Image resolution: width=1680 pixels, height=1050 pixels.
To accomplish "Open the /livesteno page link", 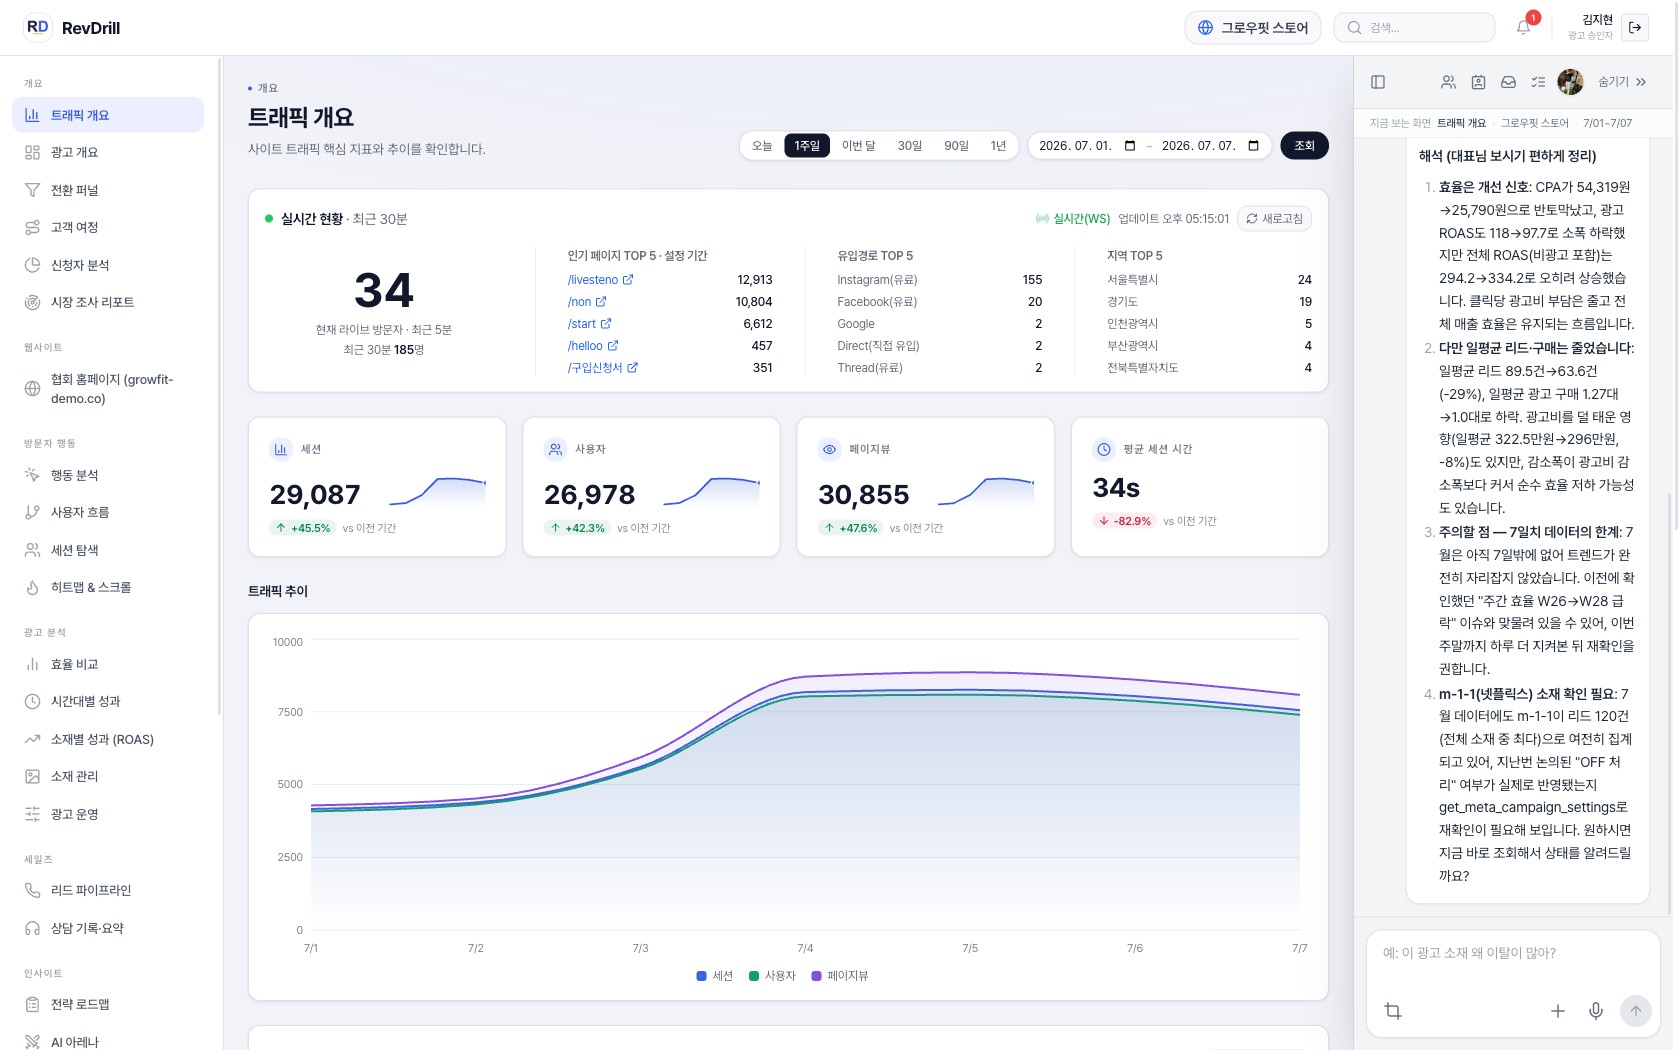I will point(600,280).
